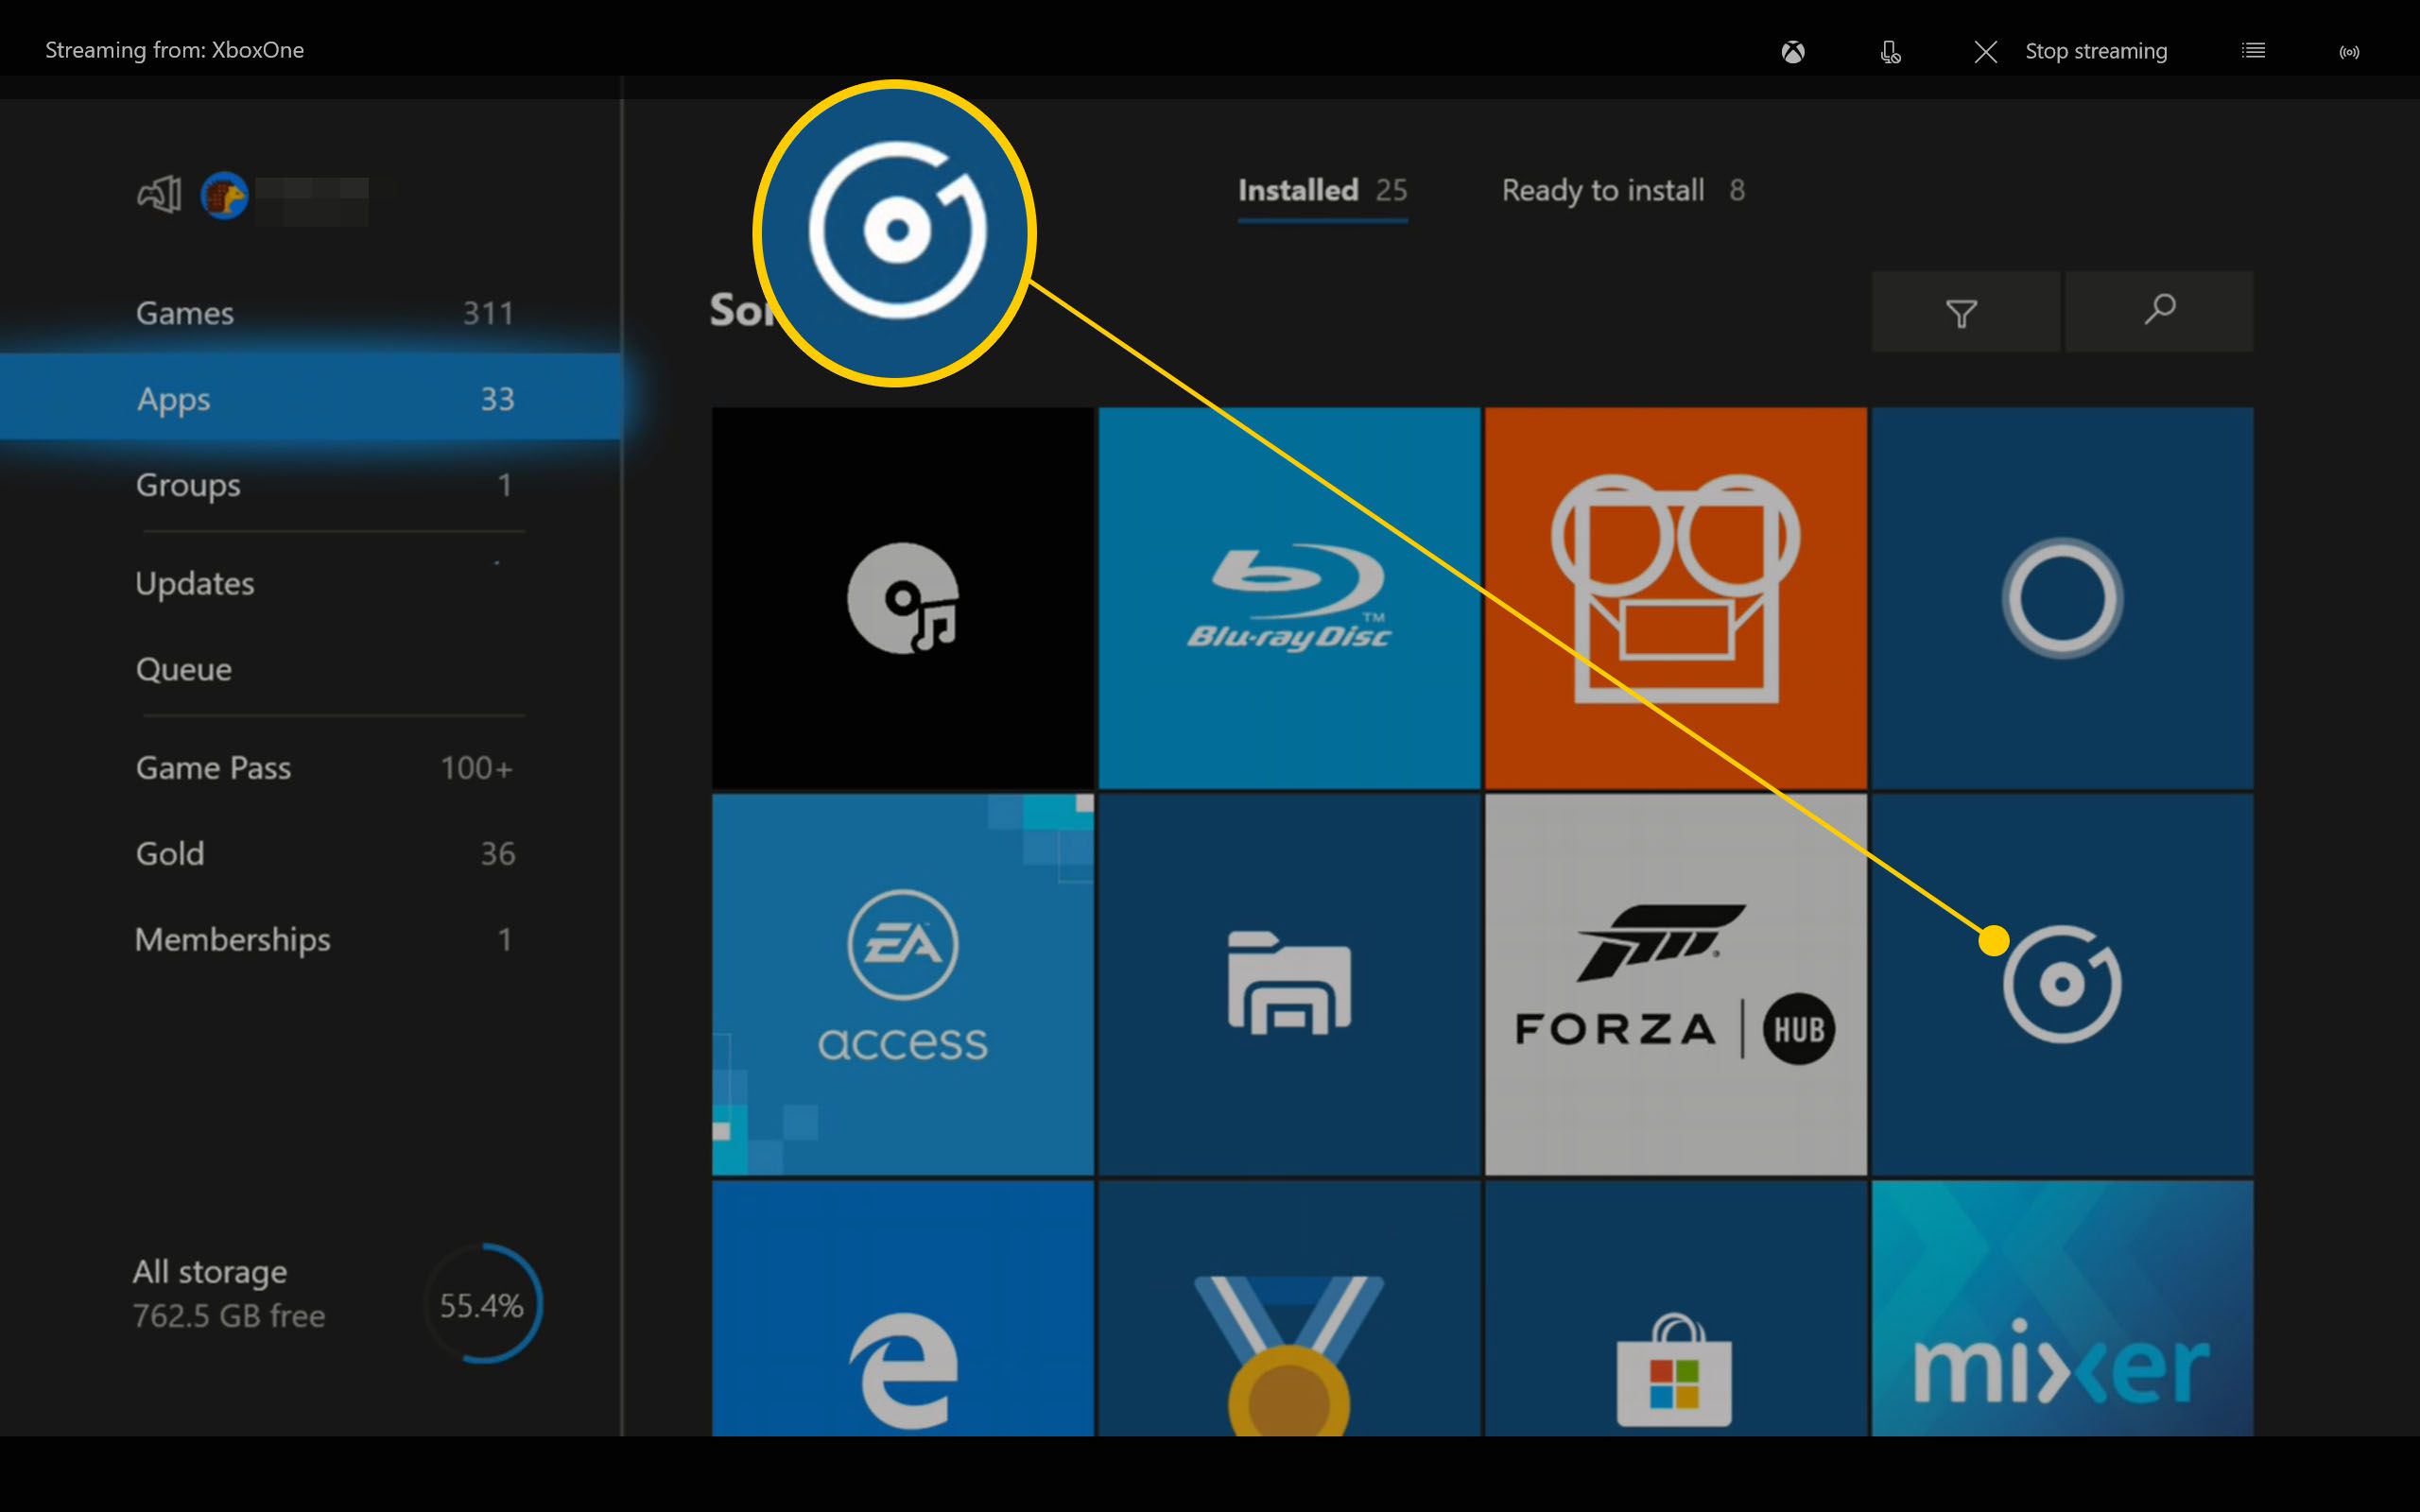Click the X icon beside Stop streaming
Viewport: 2420px width, 1512px height.
point(1986,52)
